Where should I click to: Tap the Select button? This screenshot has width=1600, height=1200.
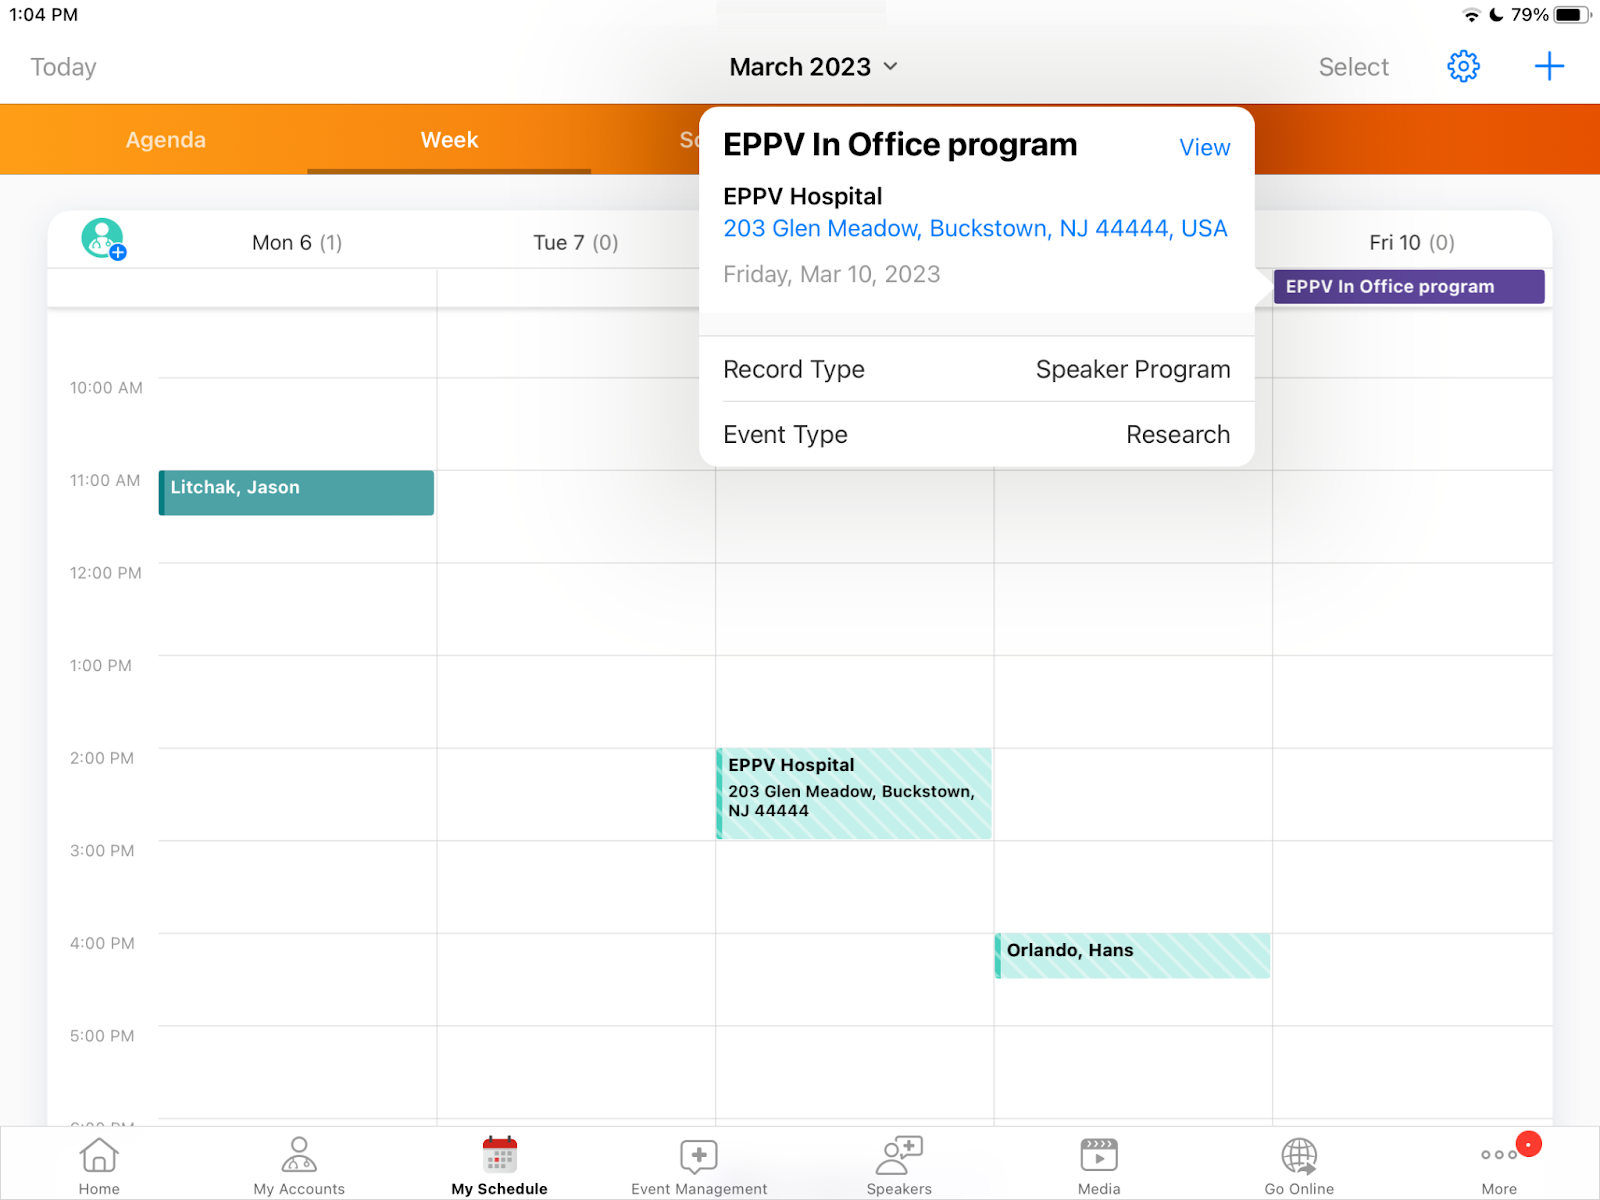1353,67
